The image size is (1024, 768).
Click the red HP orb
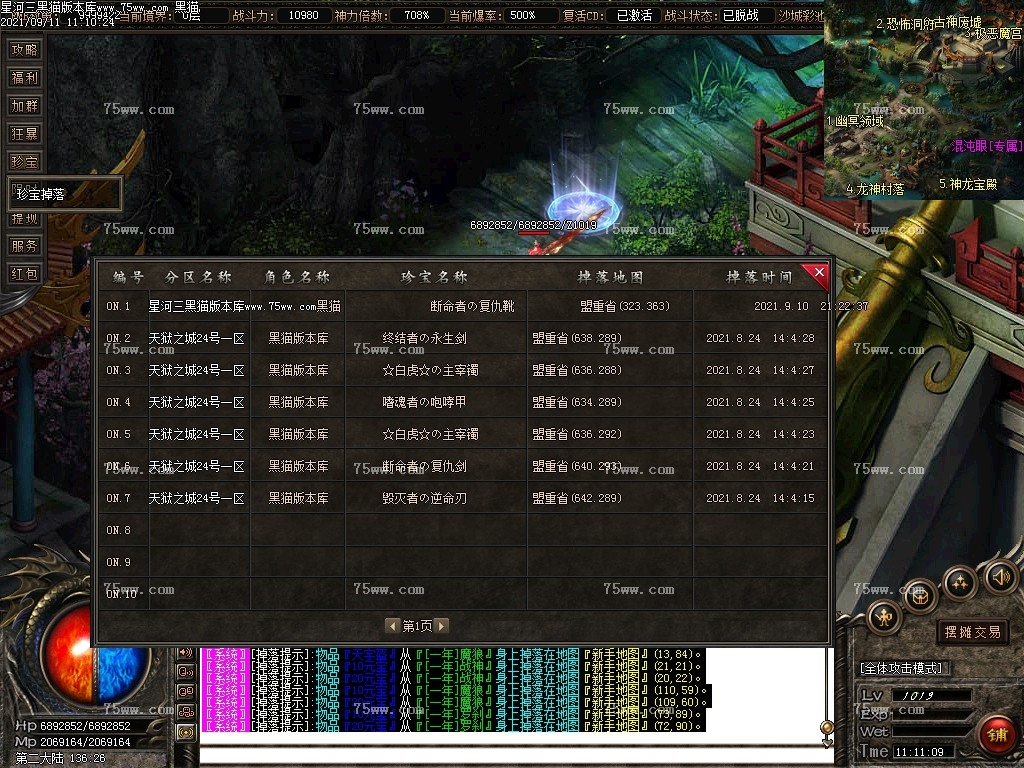69,653
